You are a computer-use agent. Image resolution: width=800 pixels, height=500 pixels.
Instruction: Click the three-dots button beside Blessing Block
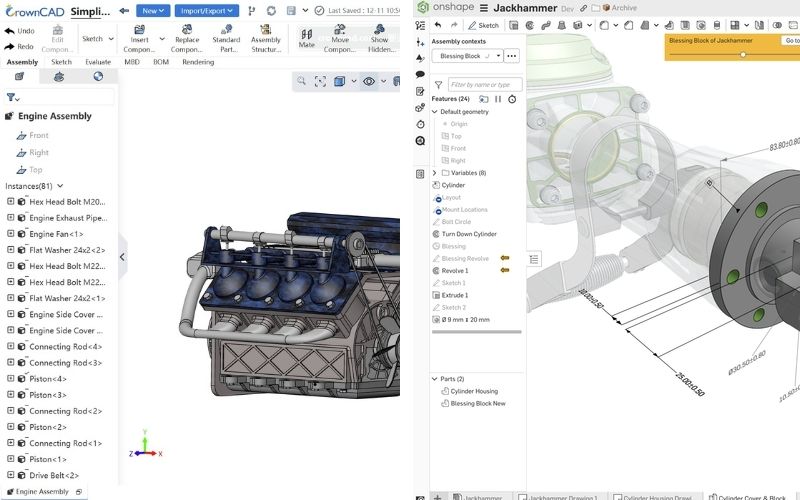point(512,56)
